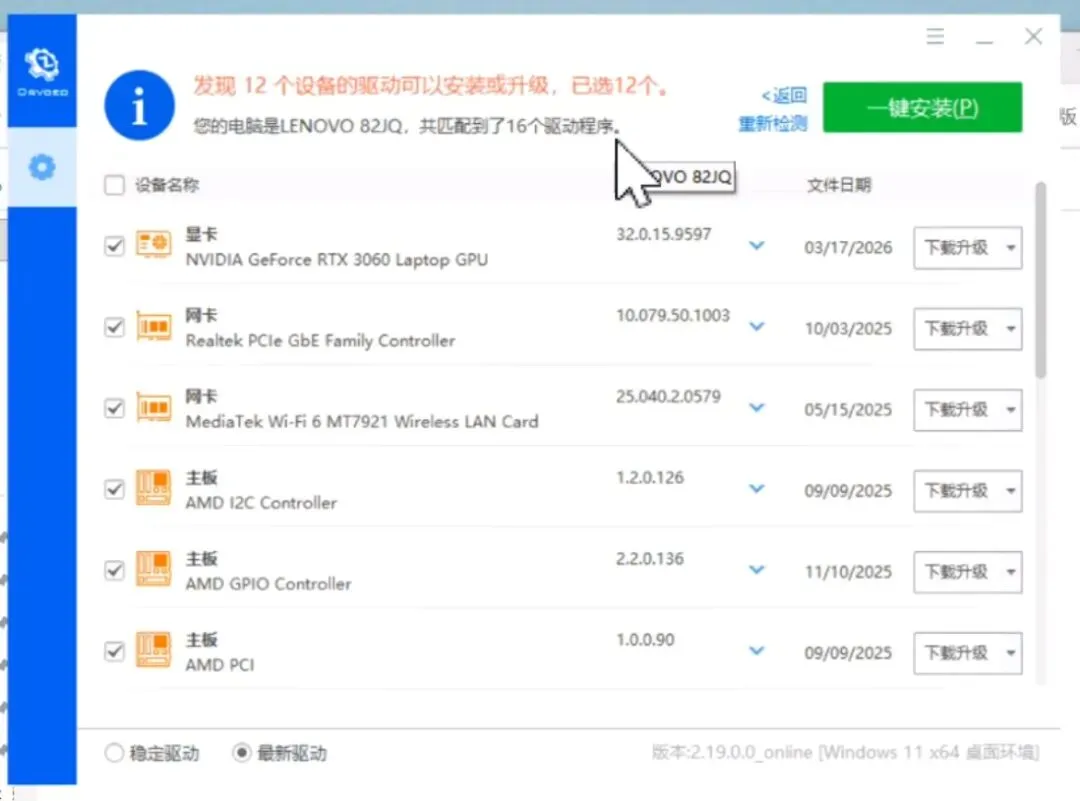Uncheck the MediaTek Wi-Fi 6 MT7921 checkbox
The image size is (1080, 801).
114,408
